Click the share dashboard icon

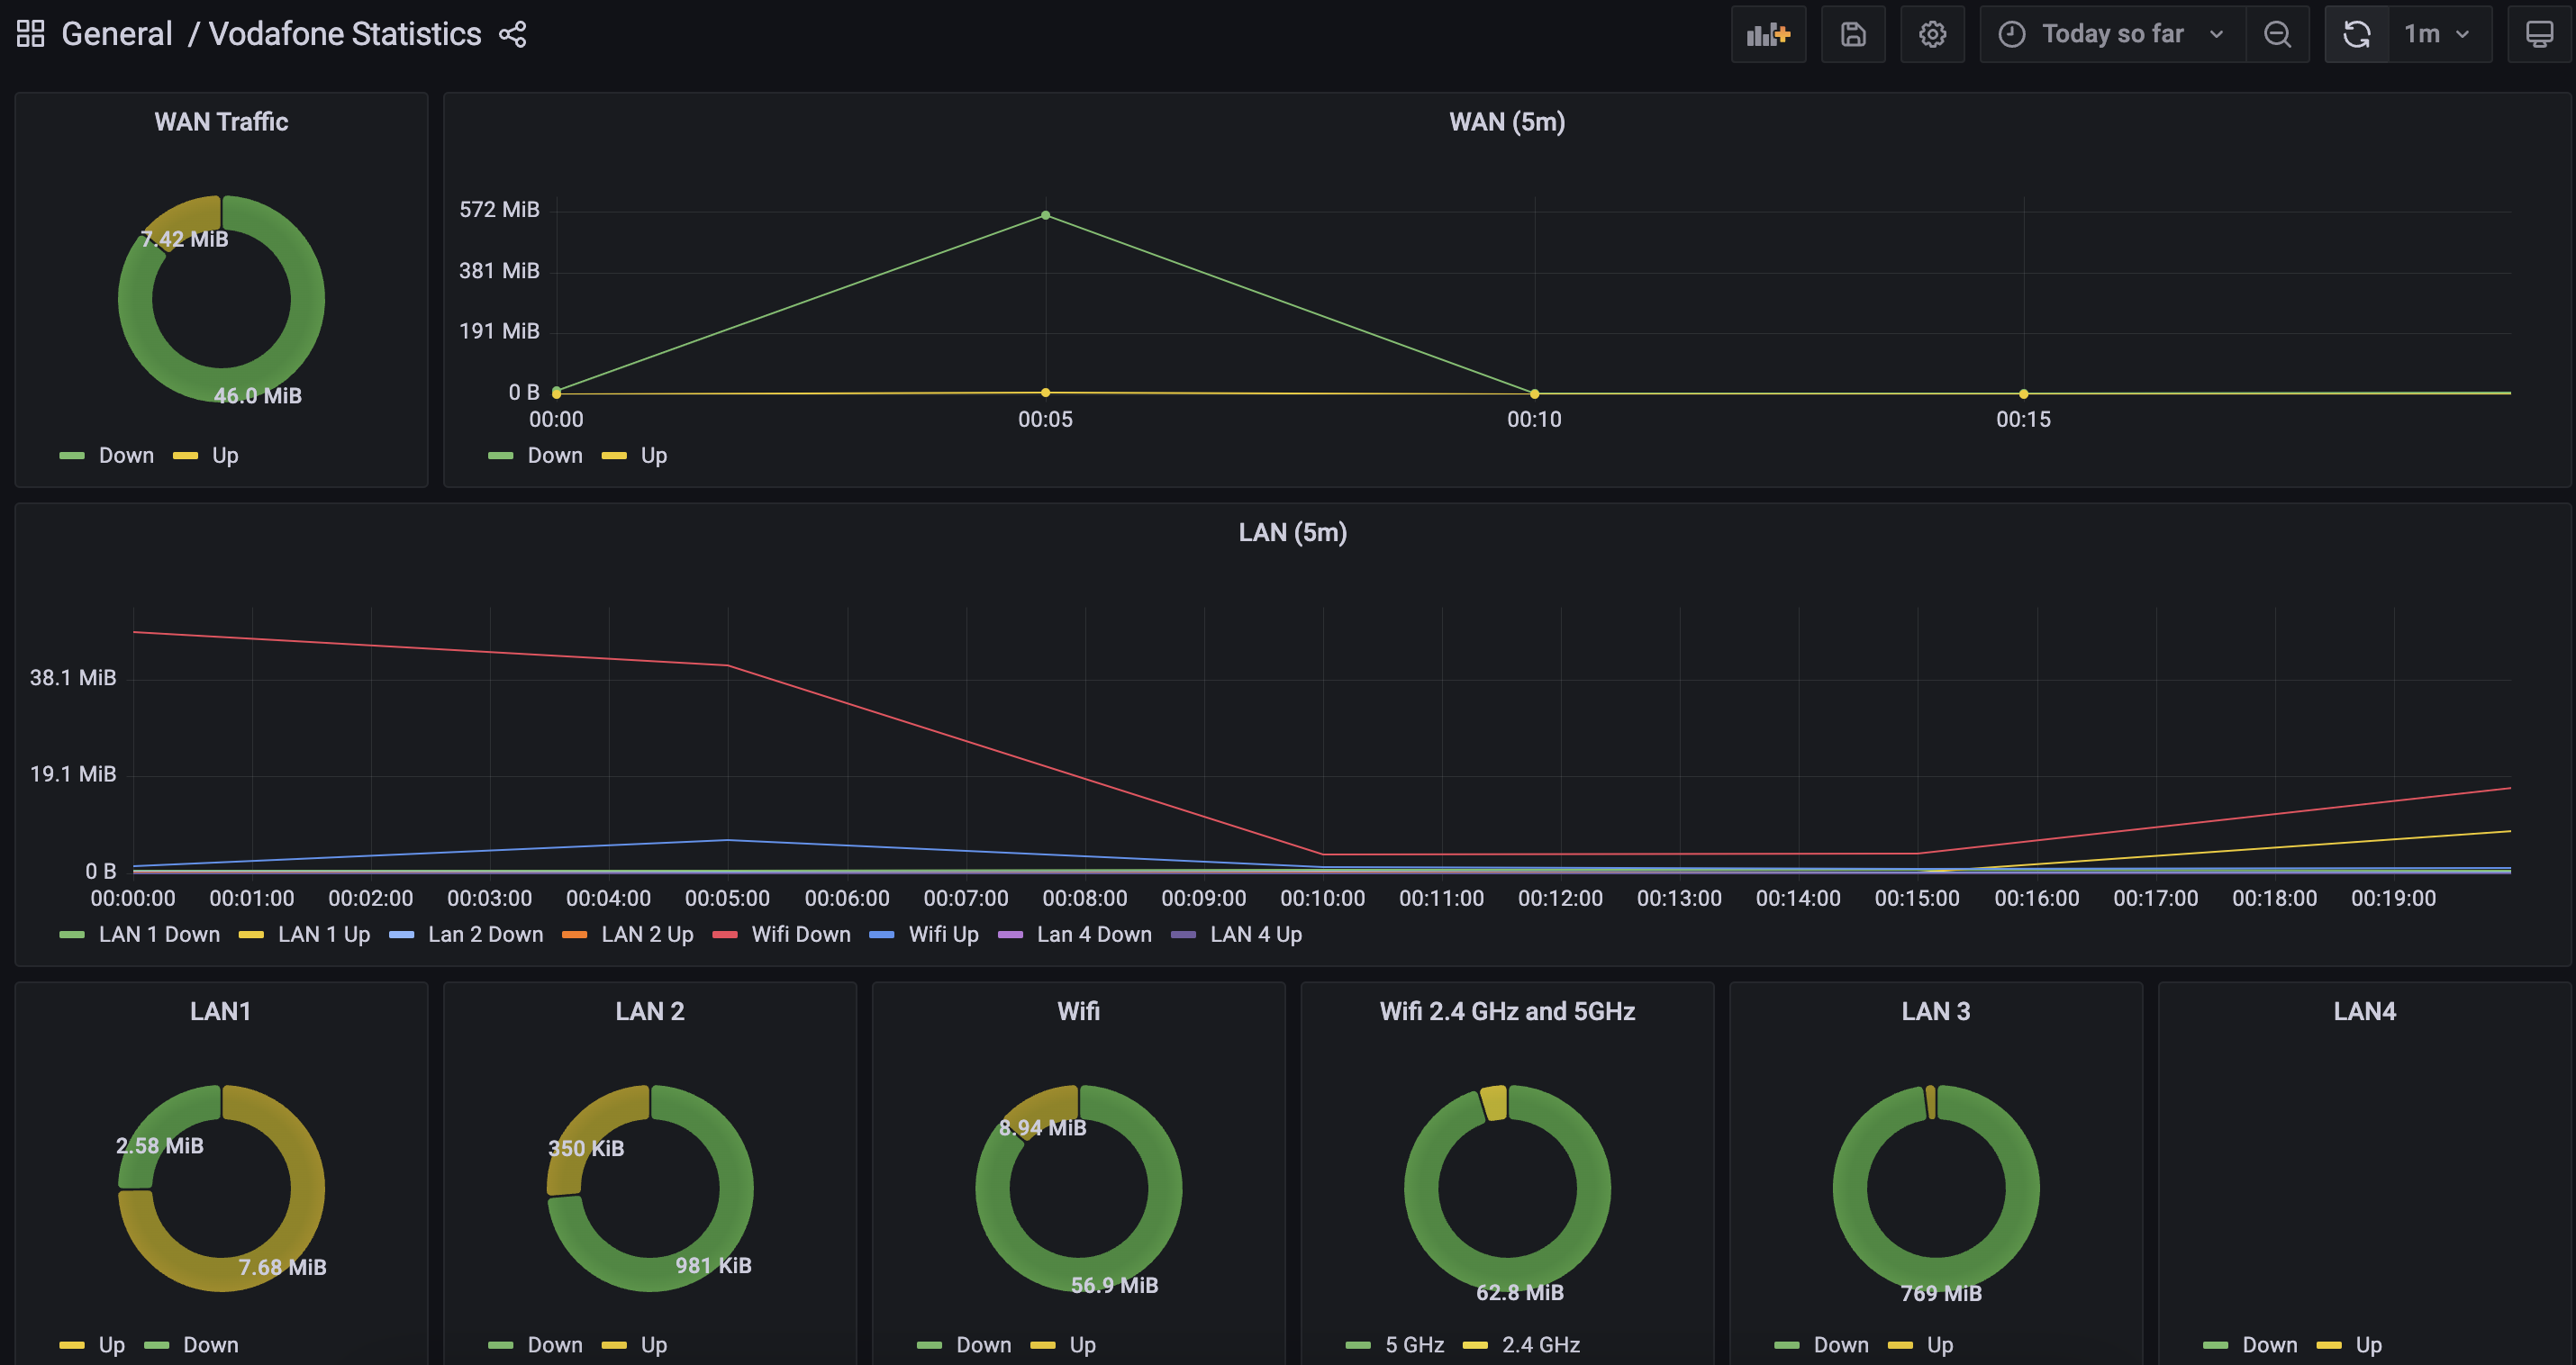tap(513, 34)
